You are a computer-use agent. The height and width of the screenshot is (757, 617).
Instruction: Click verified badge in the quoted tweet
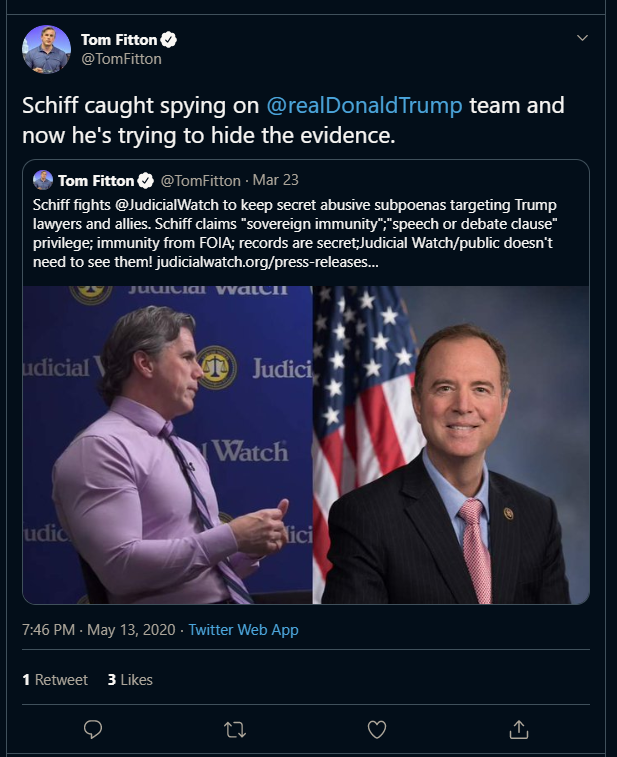tap(146, 181)
